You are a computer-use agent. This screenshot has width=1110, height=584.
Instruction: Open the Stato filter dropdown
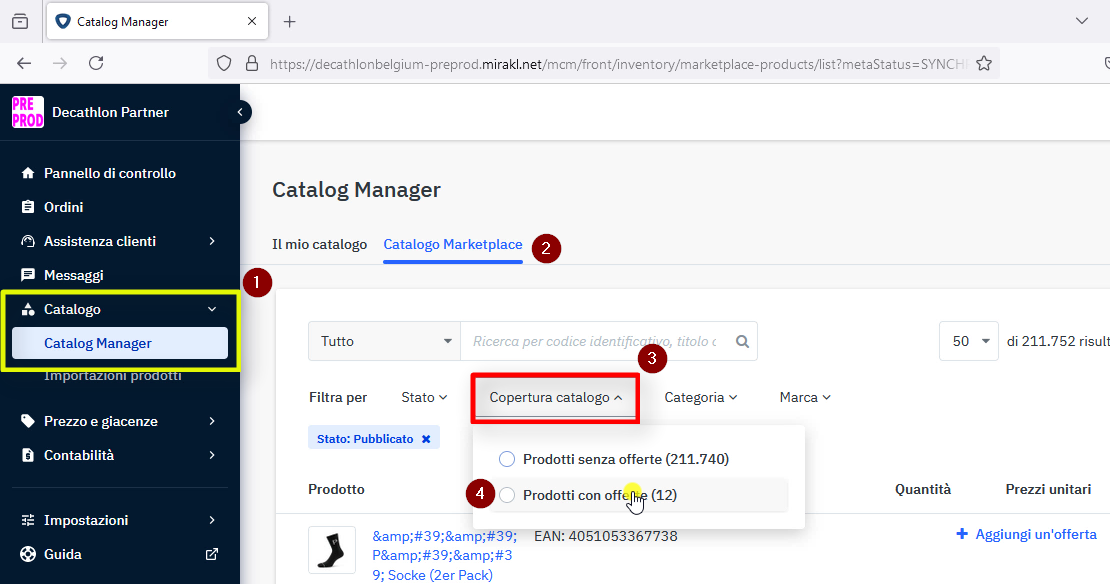coord(424,398)
